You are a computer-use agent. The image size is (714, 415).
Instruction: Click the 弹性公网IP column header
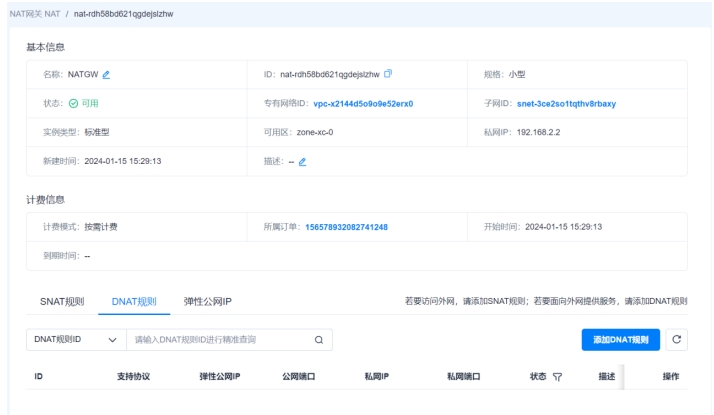219,377
